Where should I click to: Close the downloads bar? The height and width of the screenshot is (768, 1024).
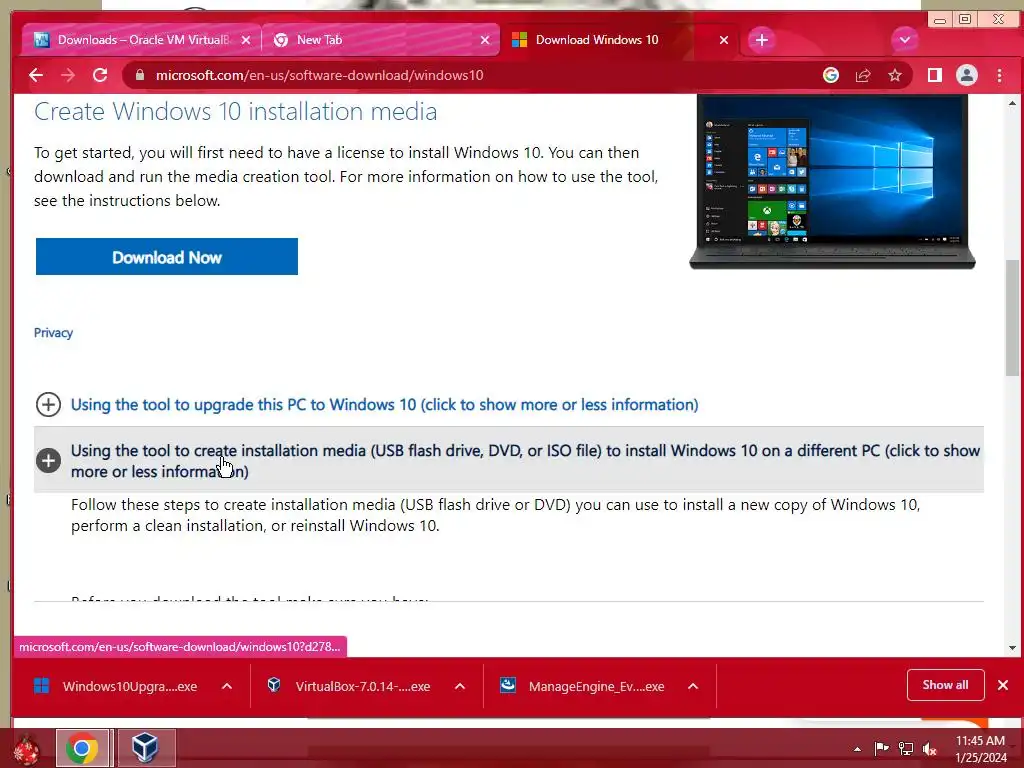click(x=1003, y=685)
